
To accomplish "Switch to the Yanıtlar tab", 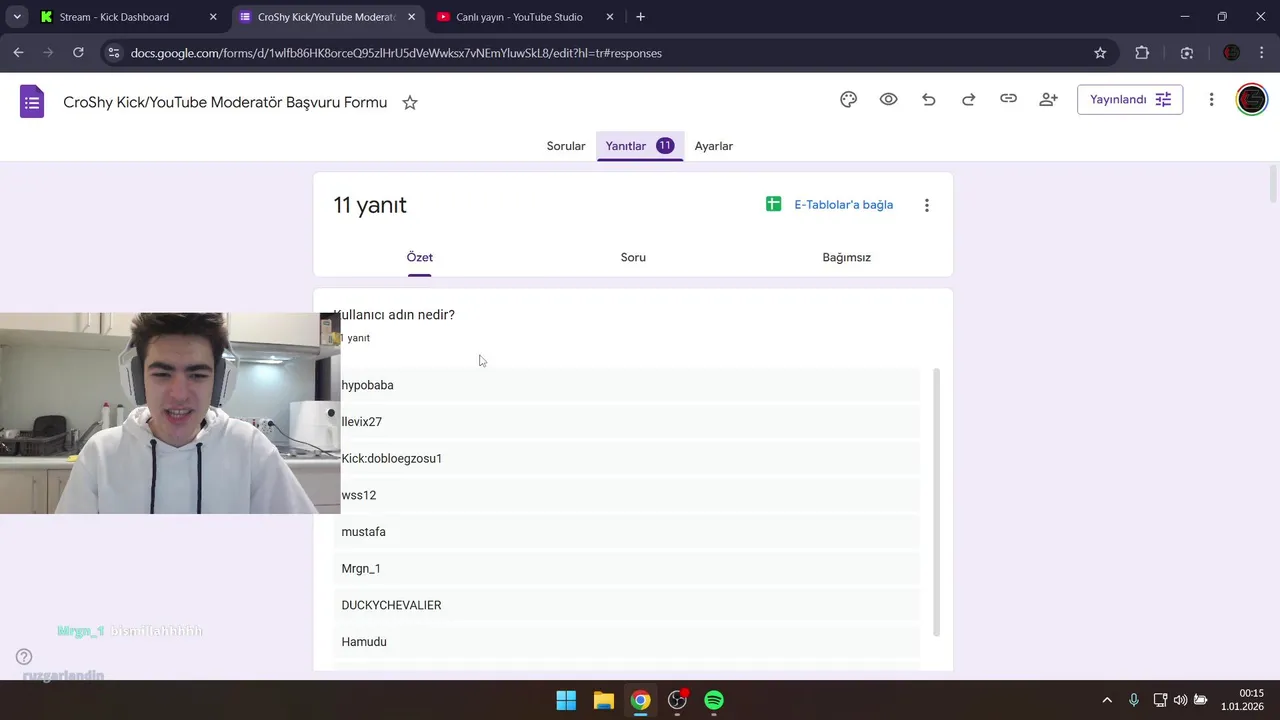I will click(640, 146).
